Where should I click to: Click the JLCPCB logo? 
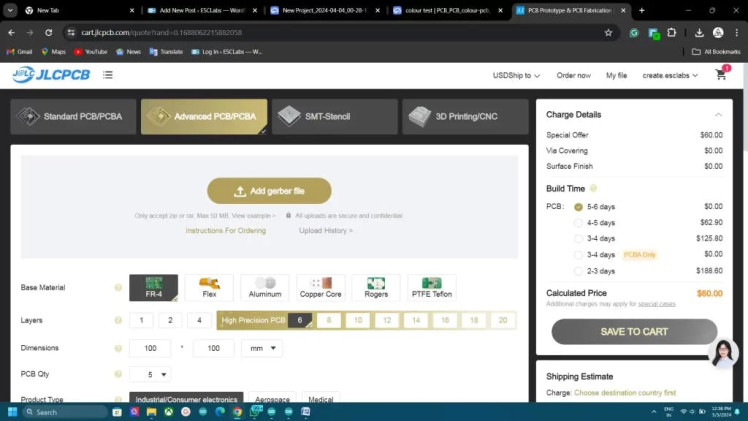click(x=51, y=75)
